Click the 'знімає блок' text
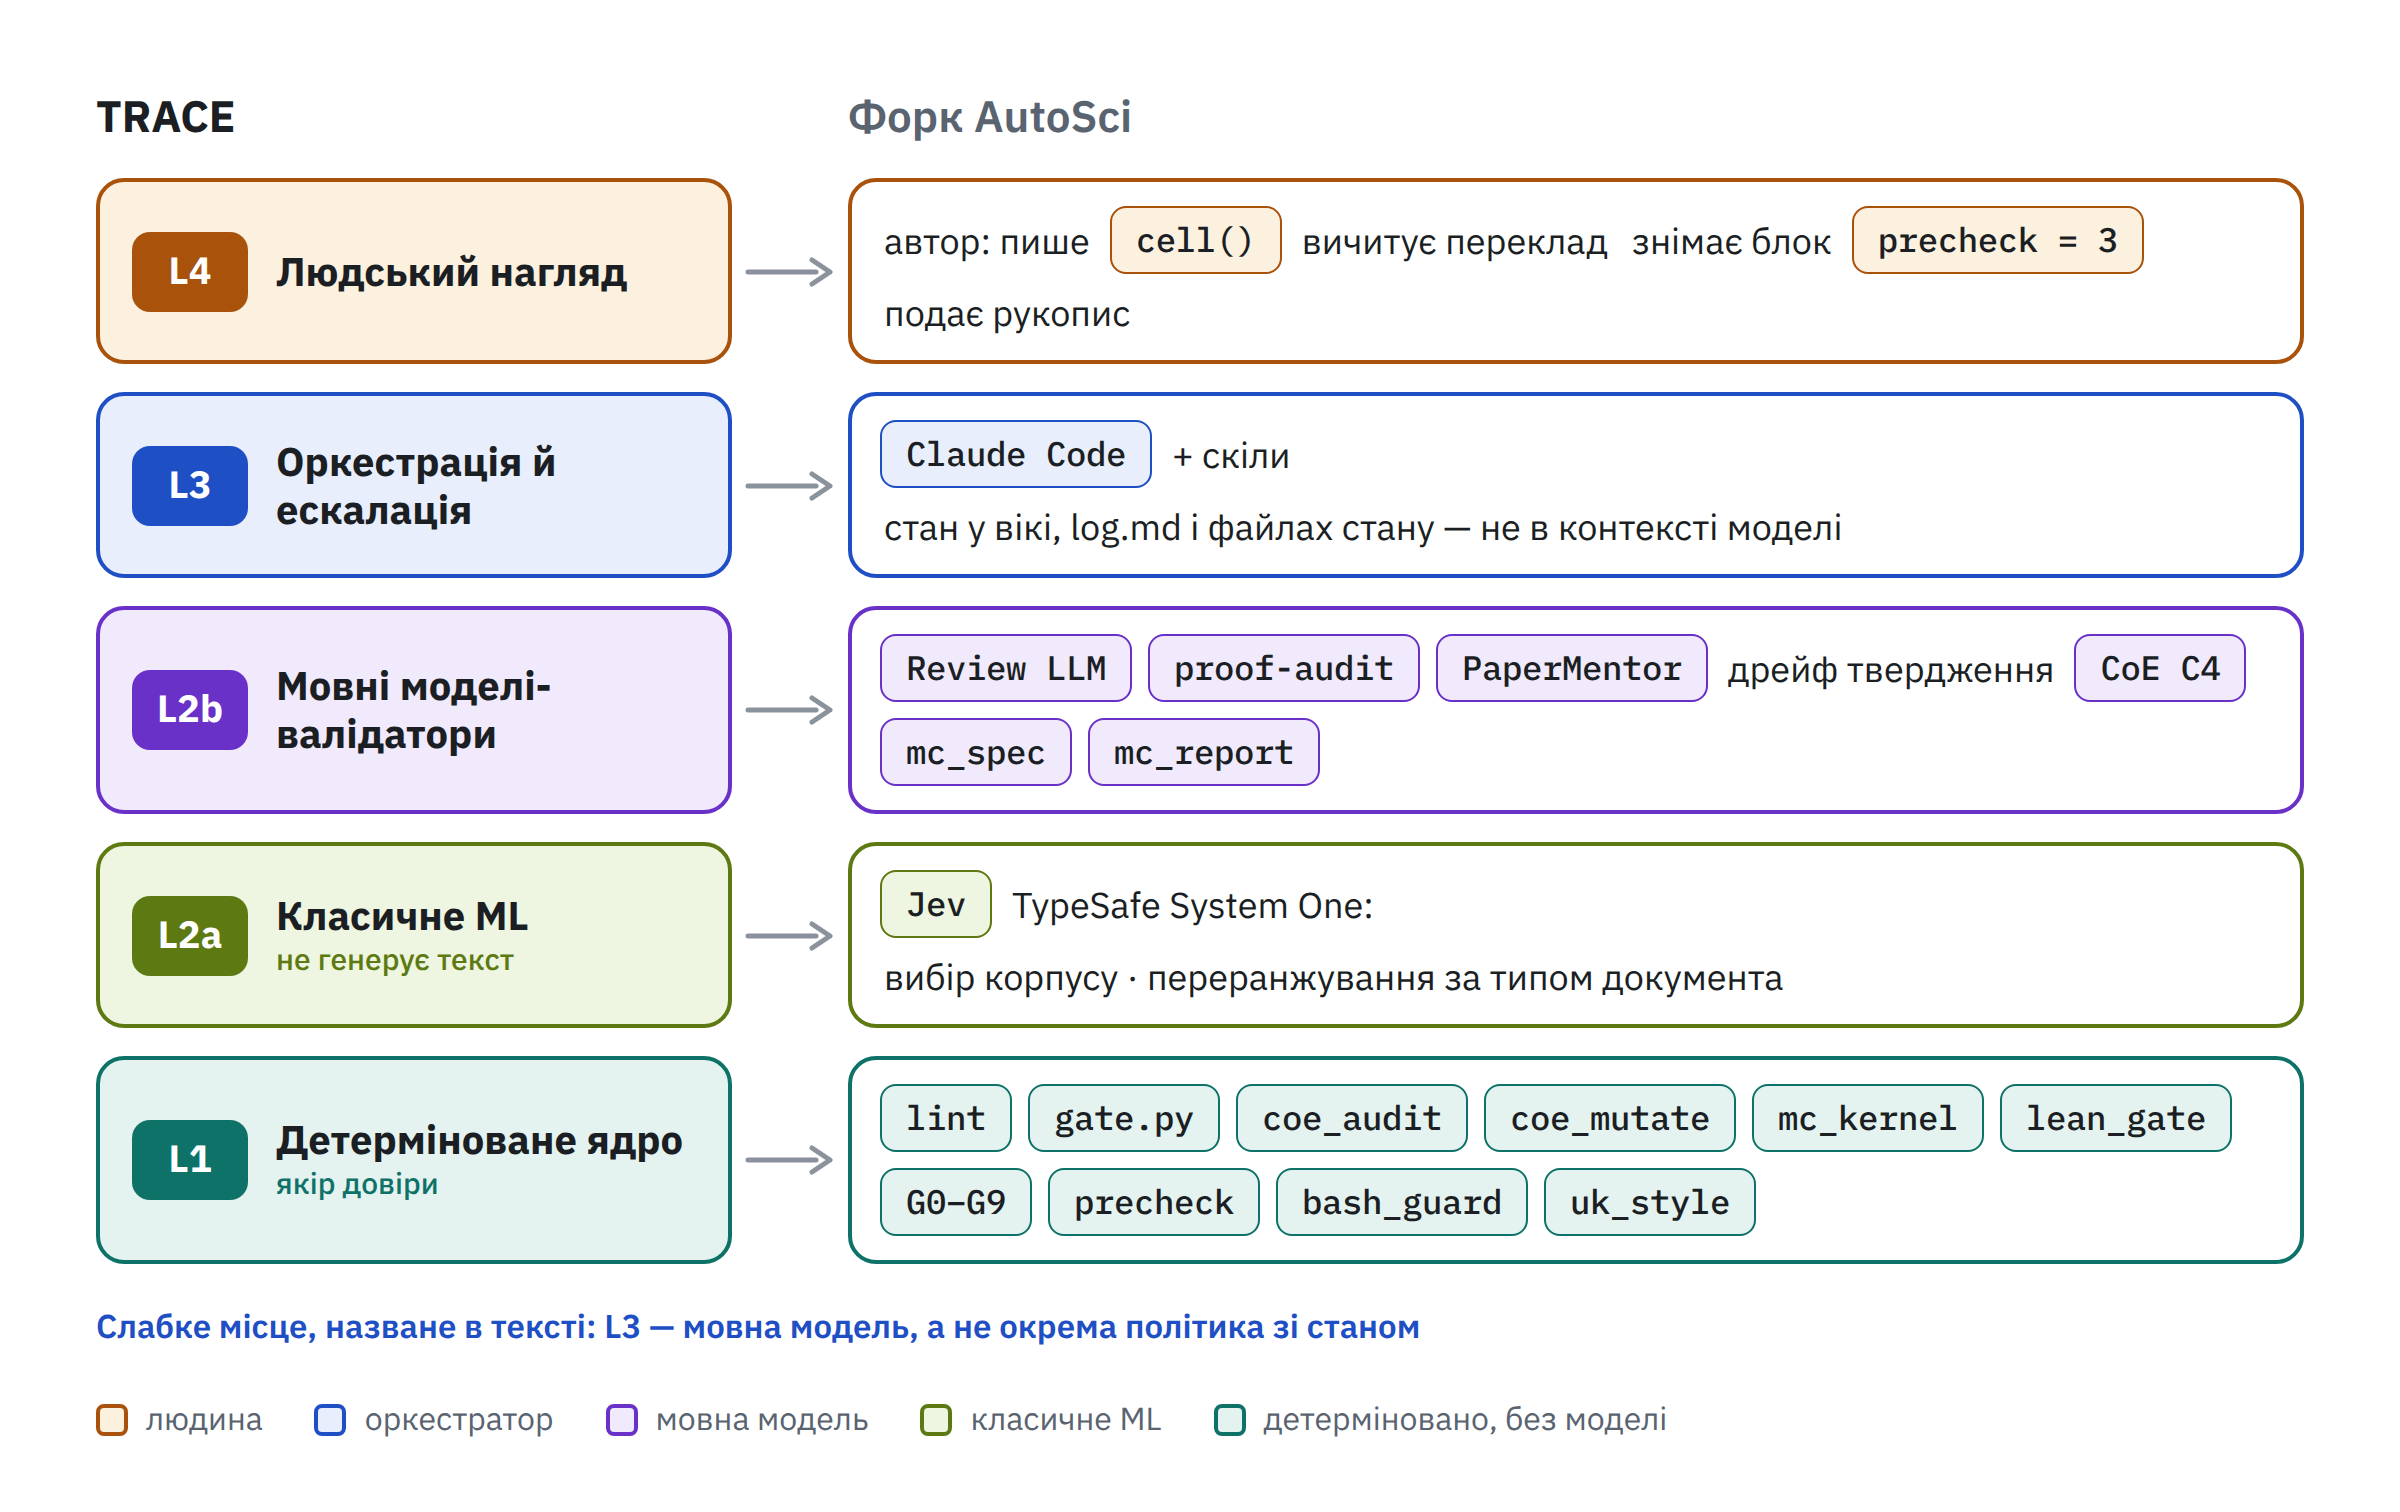This screenshot has height=1512, width=2400. [1731, 242]
